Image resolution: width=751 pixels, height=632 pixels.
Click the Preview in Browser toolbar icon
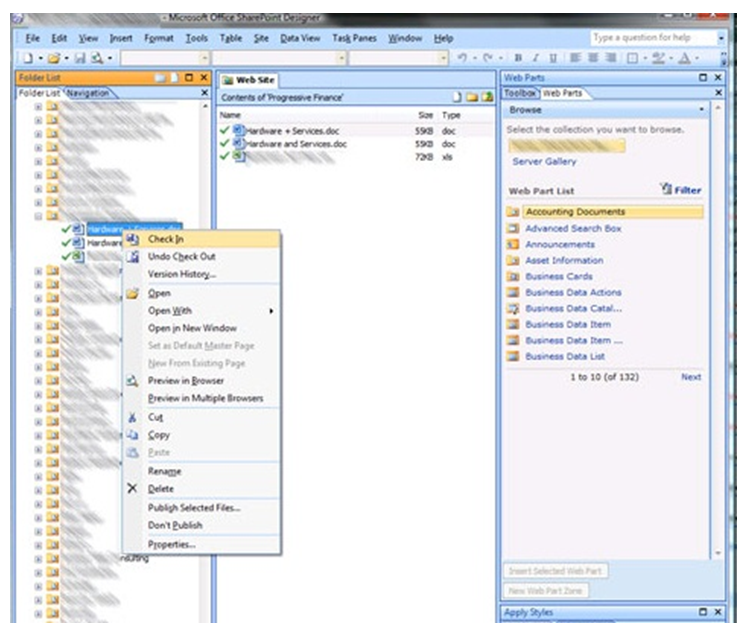[97, 58]
